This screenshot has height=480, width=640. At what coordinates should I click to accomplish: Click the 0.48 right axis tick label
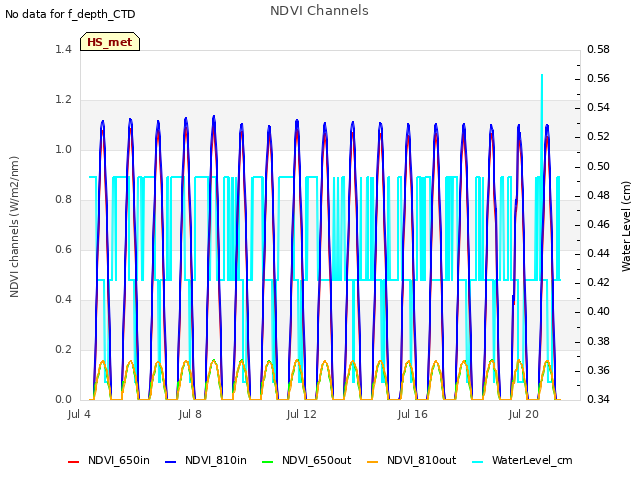[x=598, y=196]
